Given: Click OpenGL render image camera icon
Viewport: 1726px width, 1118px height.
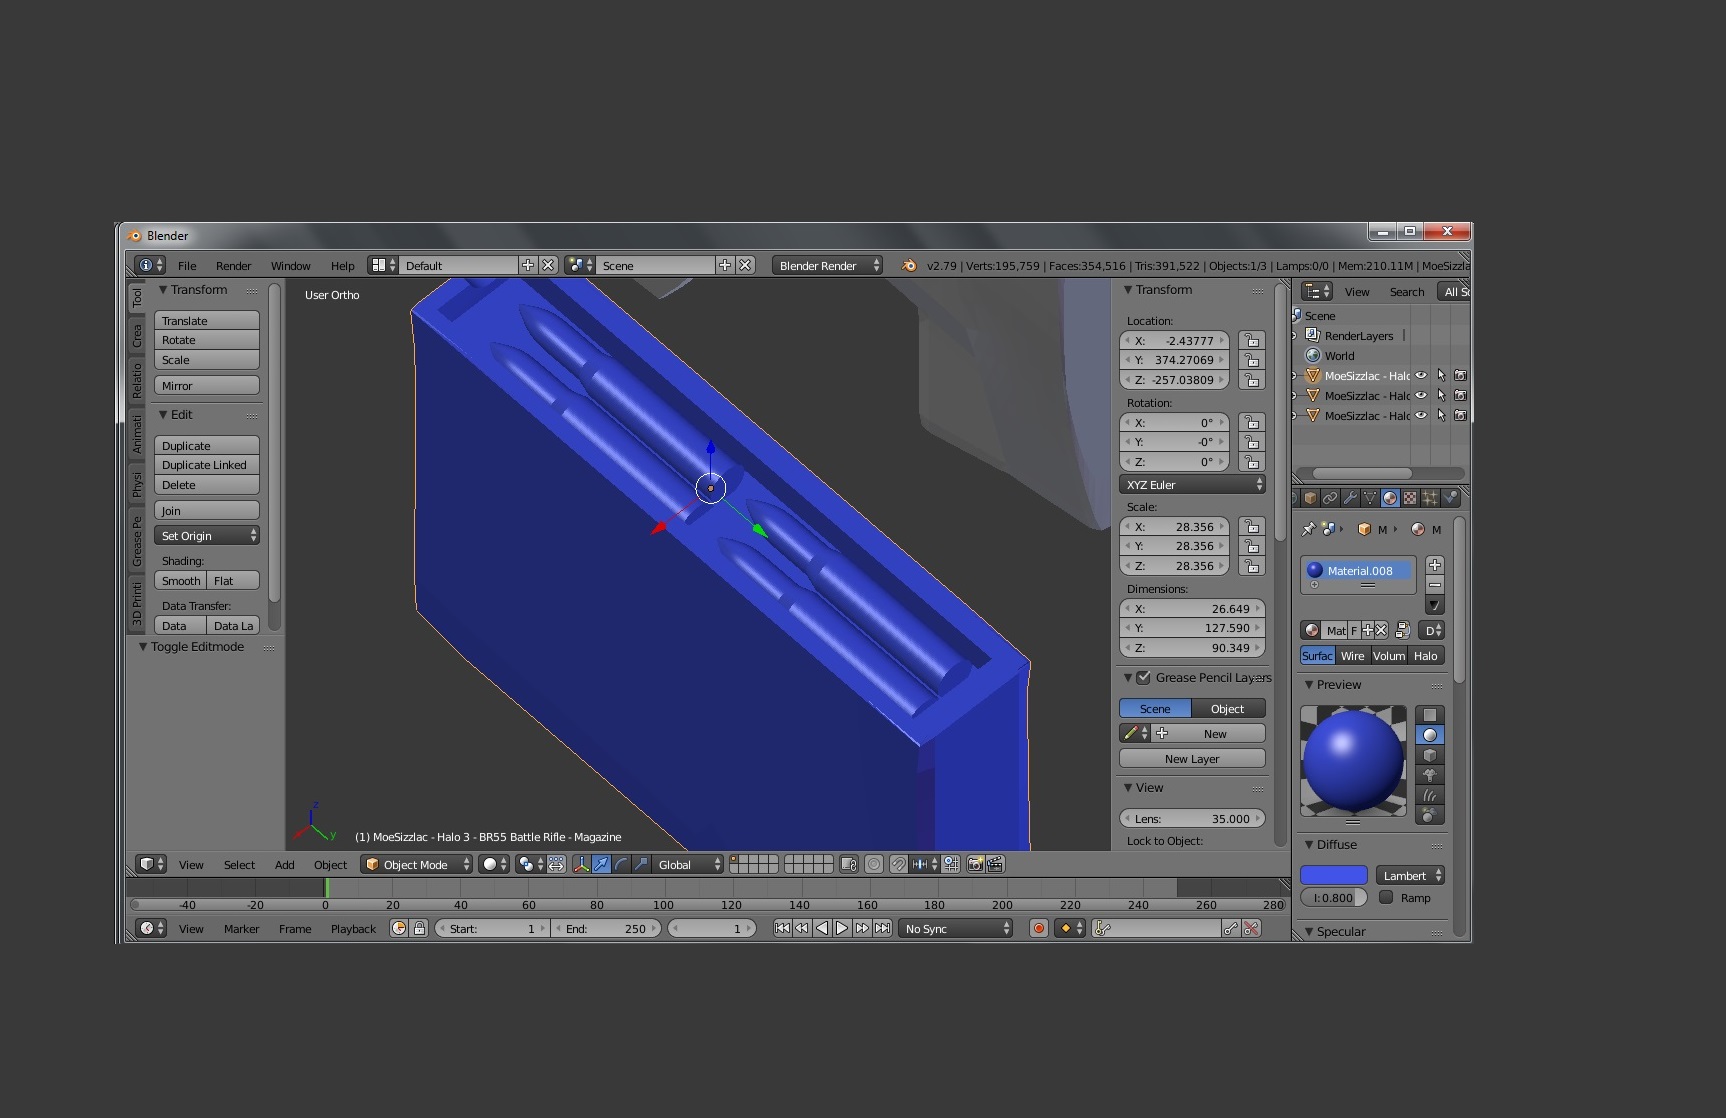Looking at the screenshot, I should 975,864.
